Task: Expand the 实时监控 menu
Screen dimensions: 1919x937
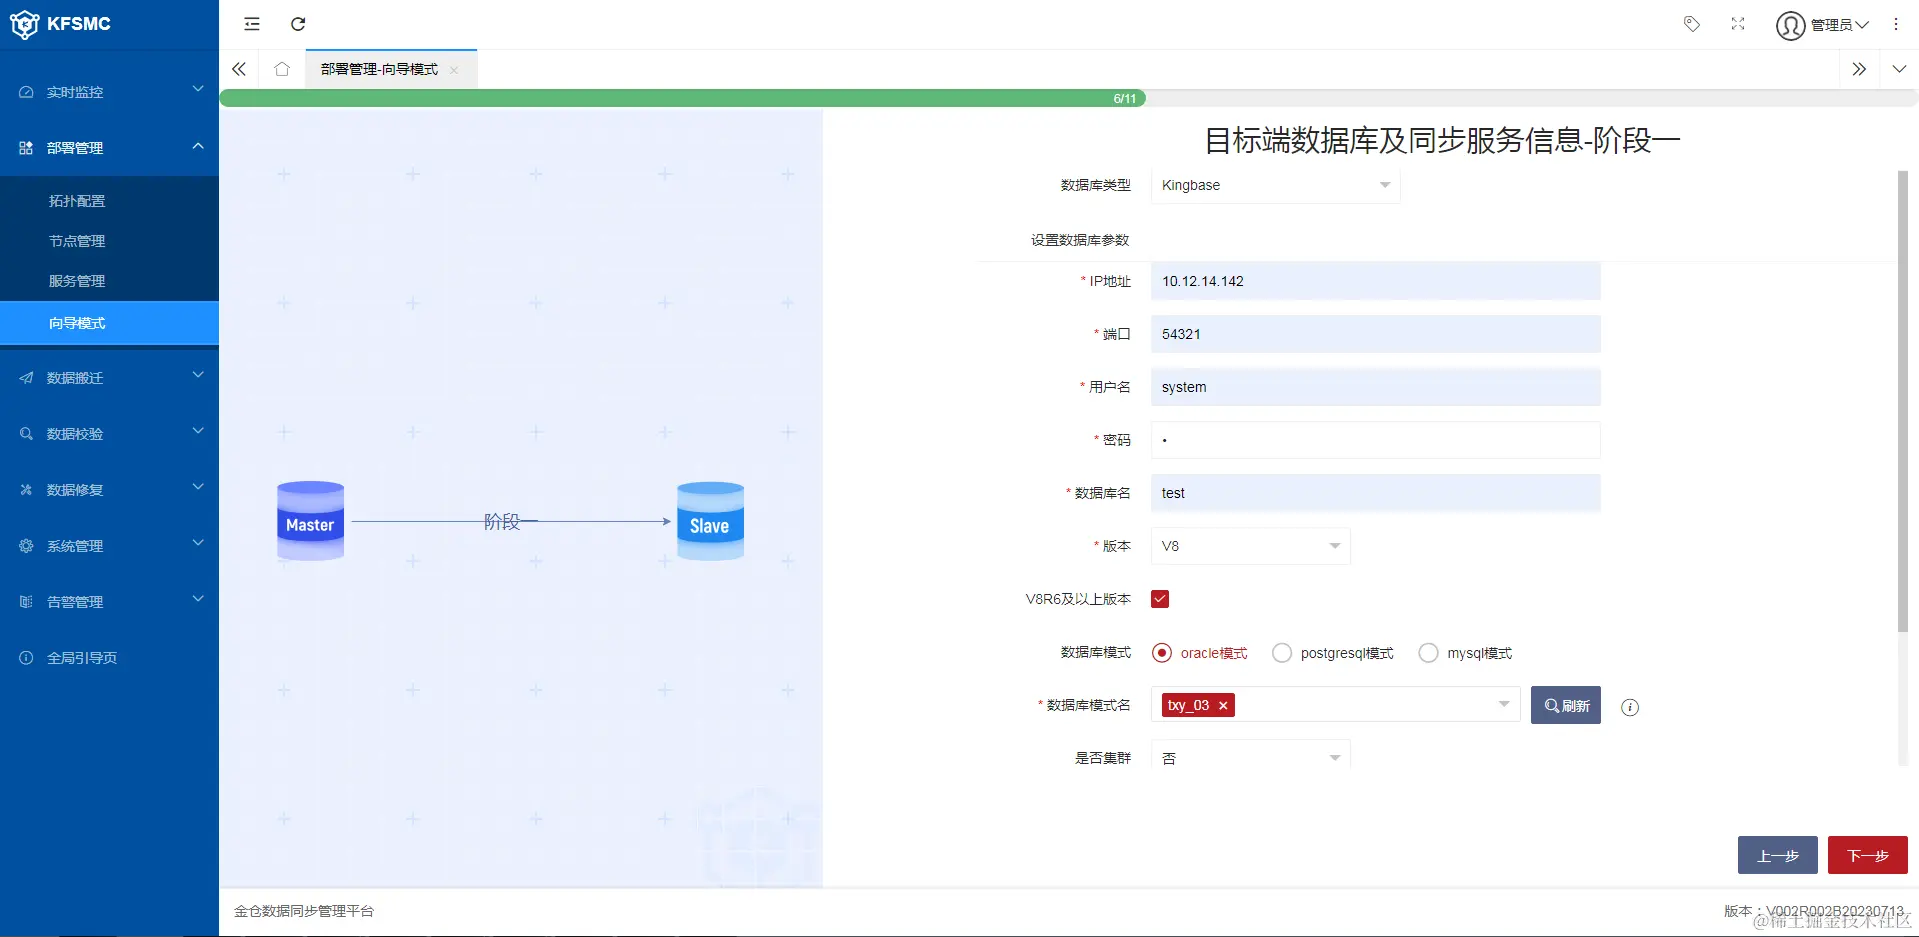Action: (198, 90)
